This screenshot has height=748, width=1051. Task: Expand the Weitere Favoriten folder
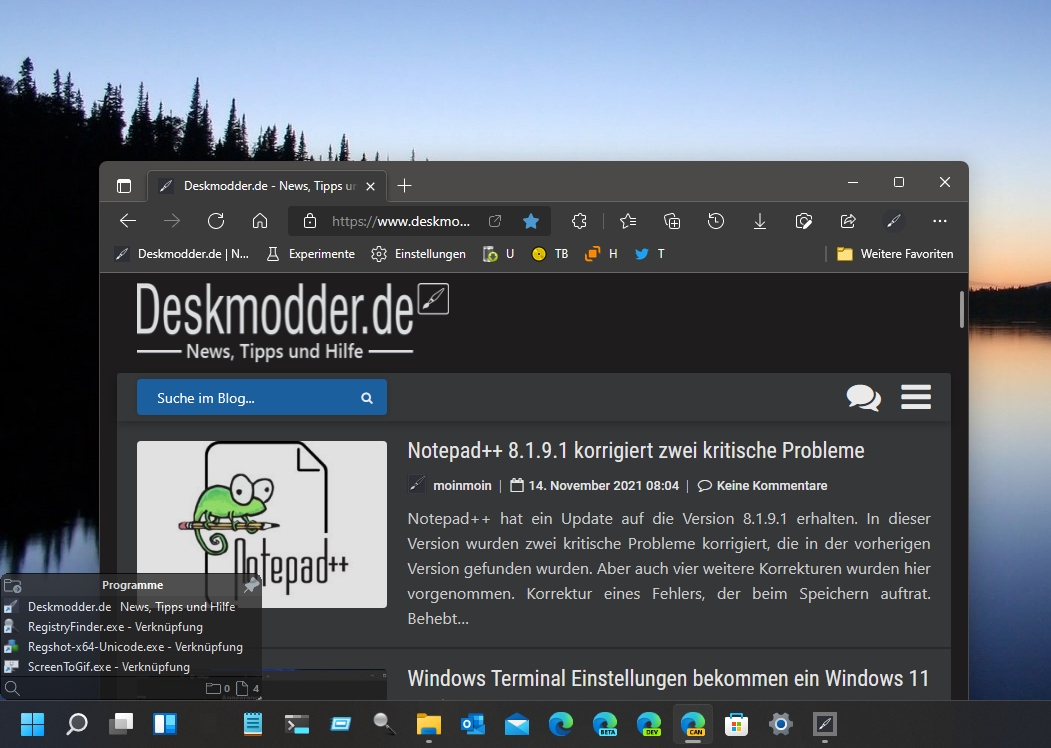(895, 254)
